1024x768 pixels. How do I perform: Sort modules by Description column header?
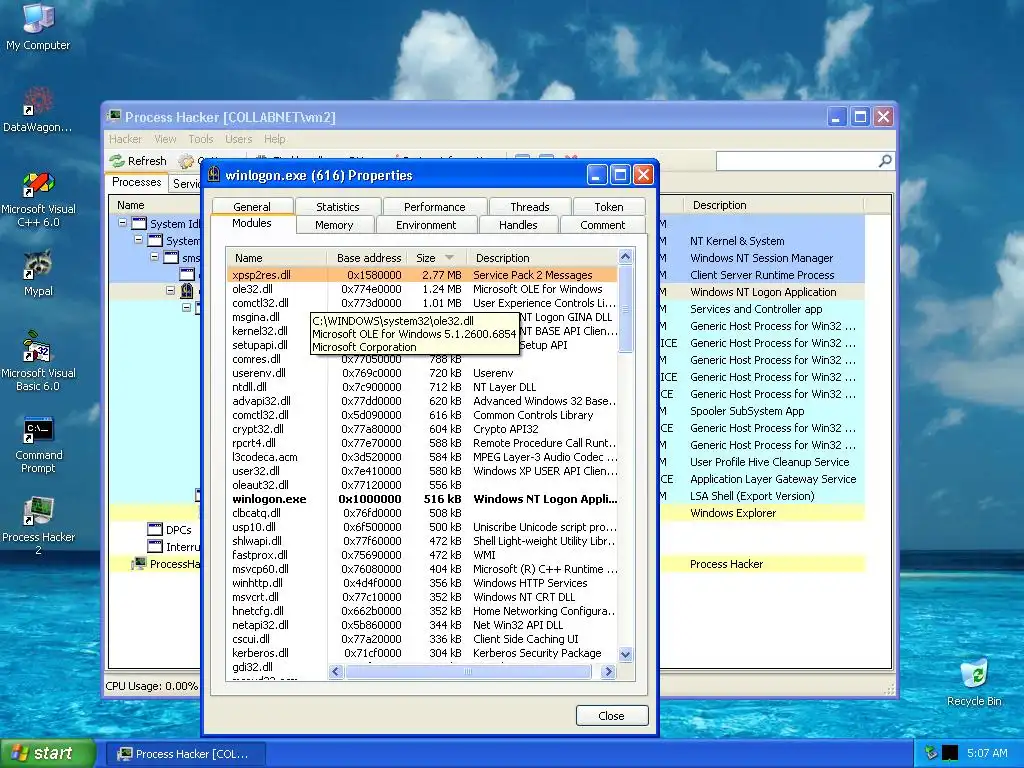click(541, 257)
